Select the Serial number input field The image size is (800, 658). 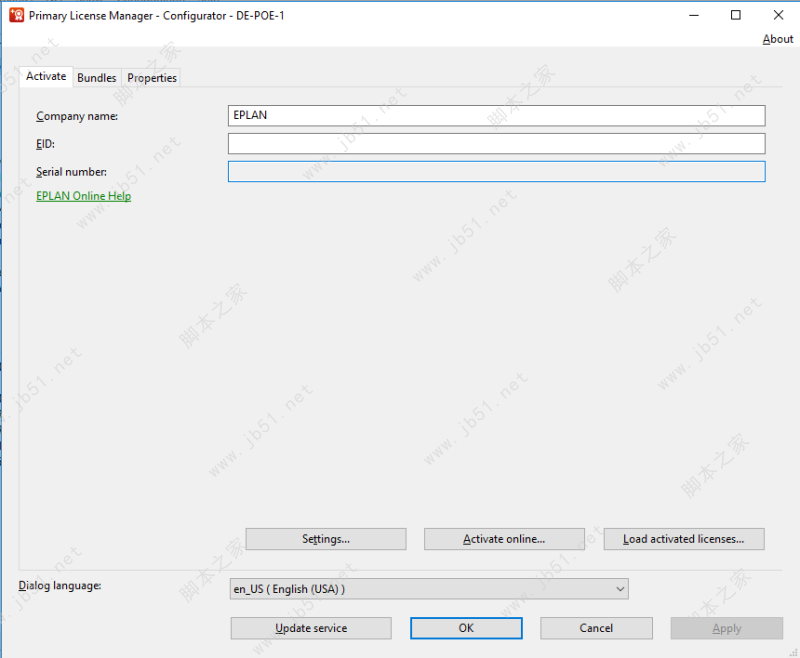496,171
